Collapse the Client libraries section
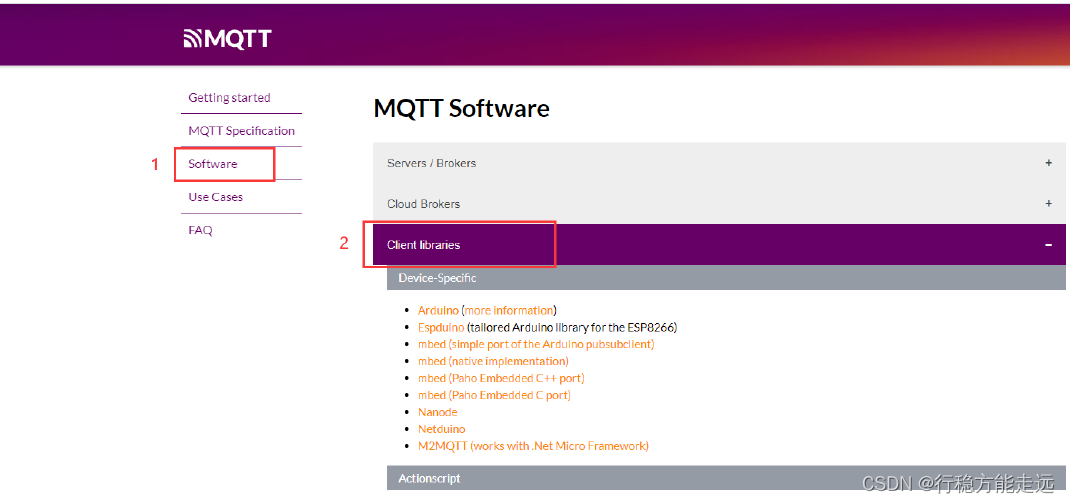The height and width of the screenshot is (503, 1070). (719, 244)
